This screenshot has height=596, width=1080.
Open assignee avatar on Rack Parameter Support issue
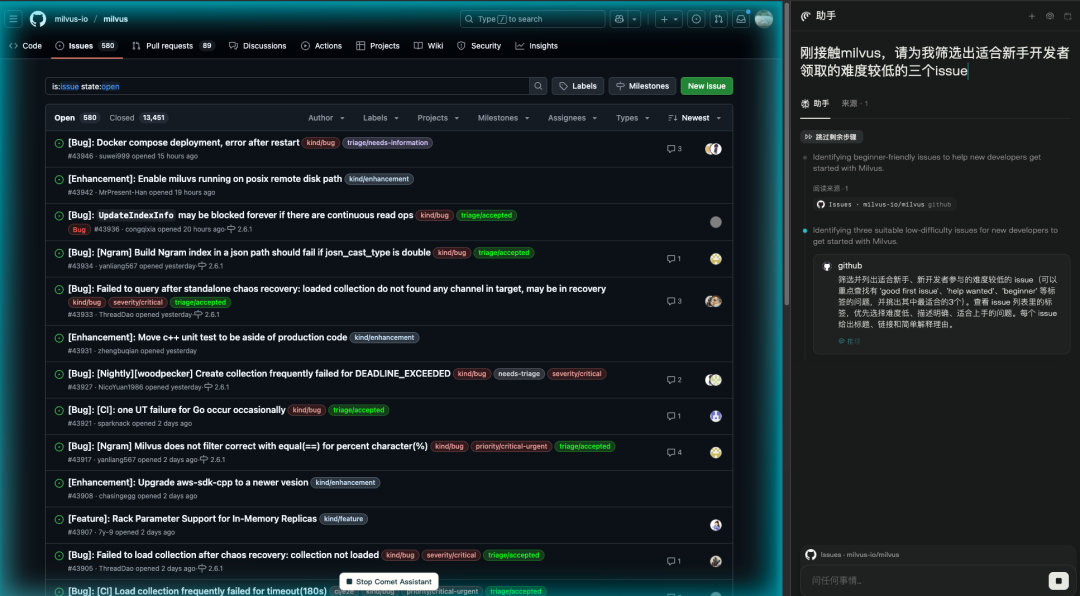716,525
